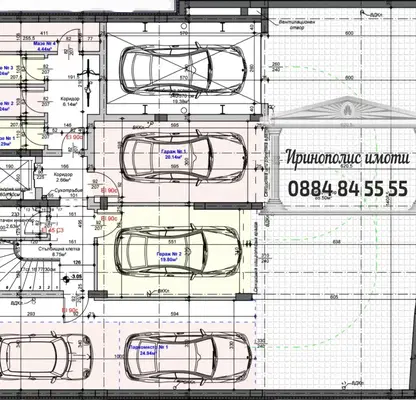Click the Мазе № 4 room label
The height and width of the screenshot is (400, 416).
coord(45,46)
